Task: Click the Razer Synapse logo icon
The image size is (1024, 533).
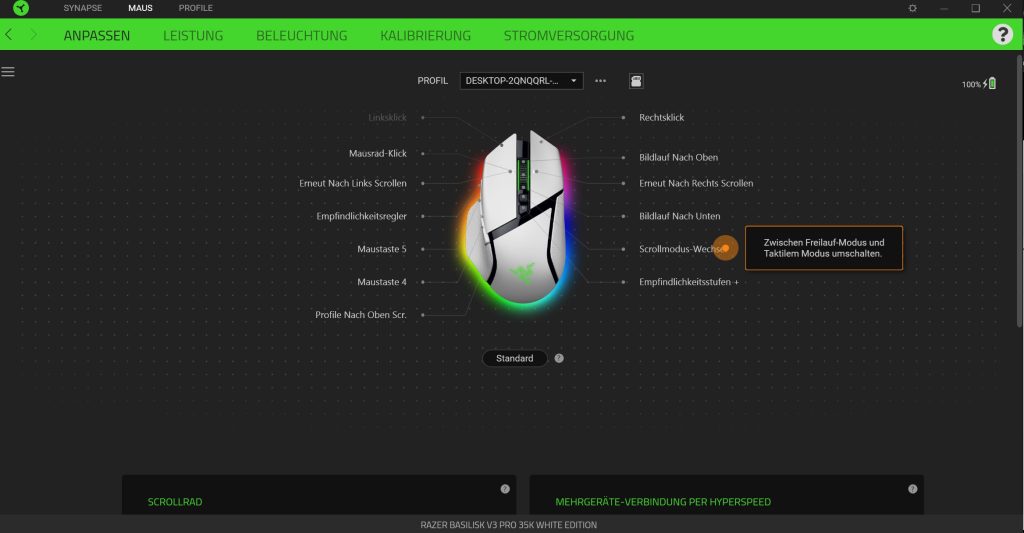Action: pyautogui.click(x=21, y=8)
